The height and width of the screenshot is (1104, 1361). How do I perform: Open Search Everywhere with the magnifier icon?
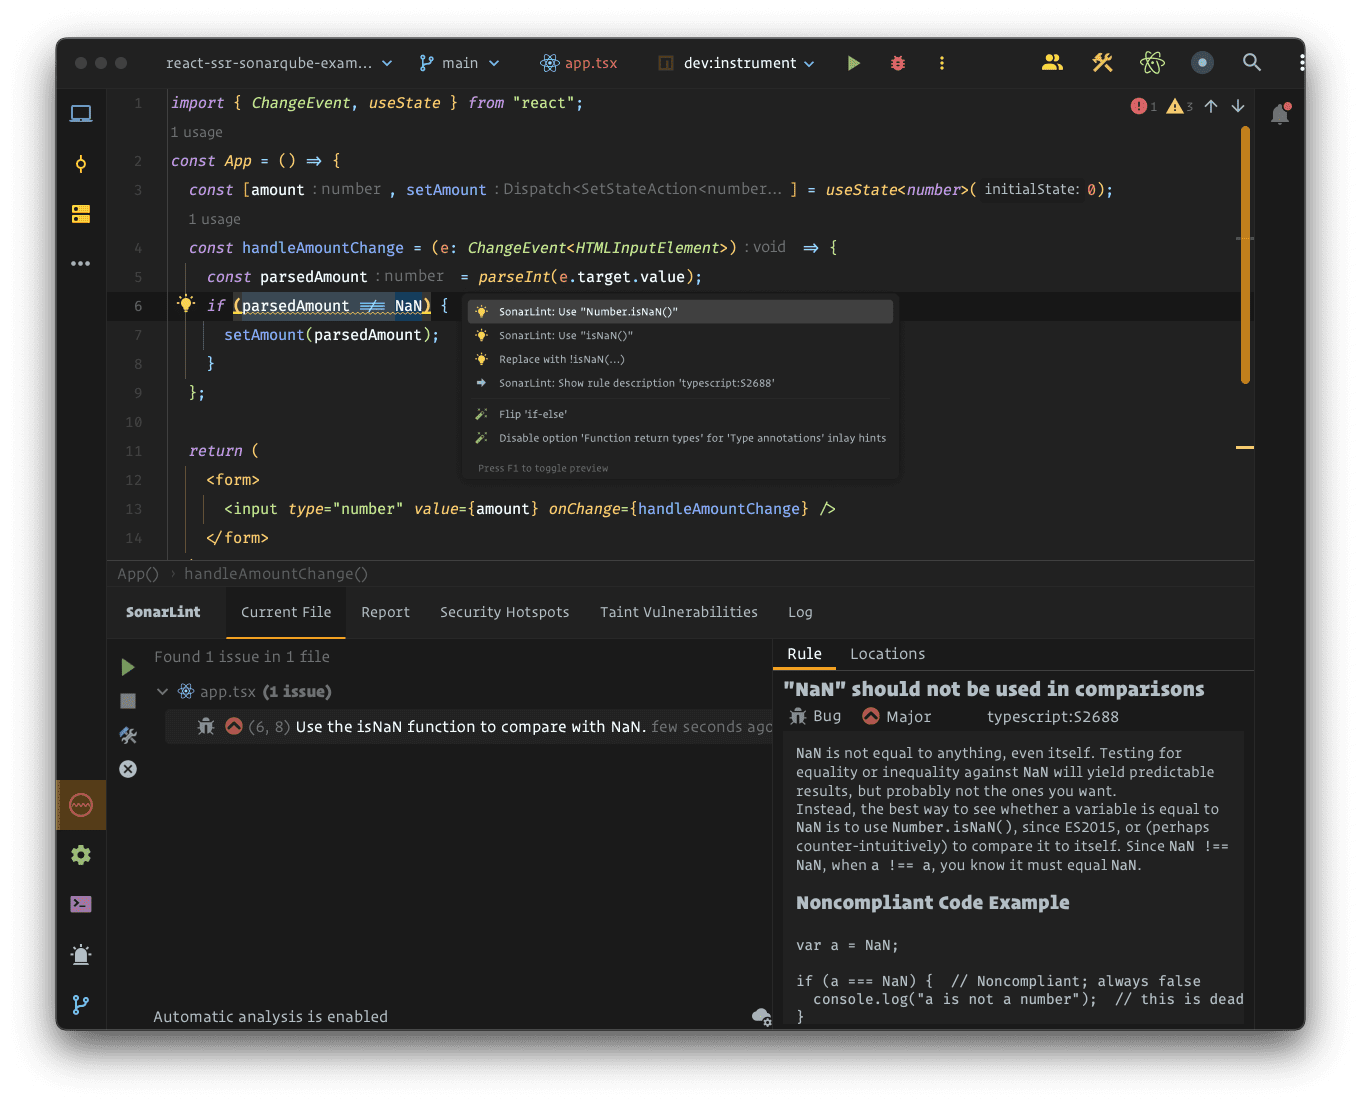(1252, 63)
